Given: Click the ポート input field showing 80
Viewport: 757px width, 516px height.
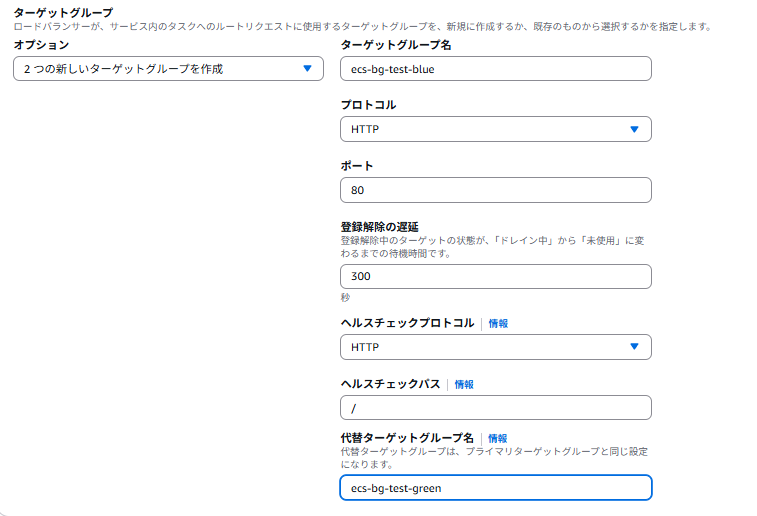Looking at the screenshot, I should 496,190.
